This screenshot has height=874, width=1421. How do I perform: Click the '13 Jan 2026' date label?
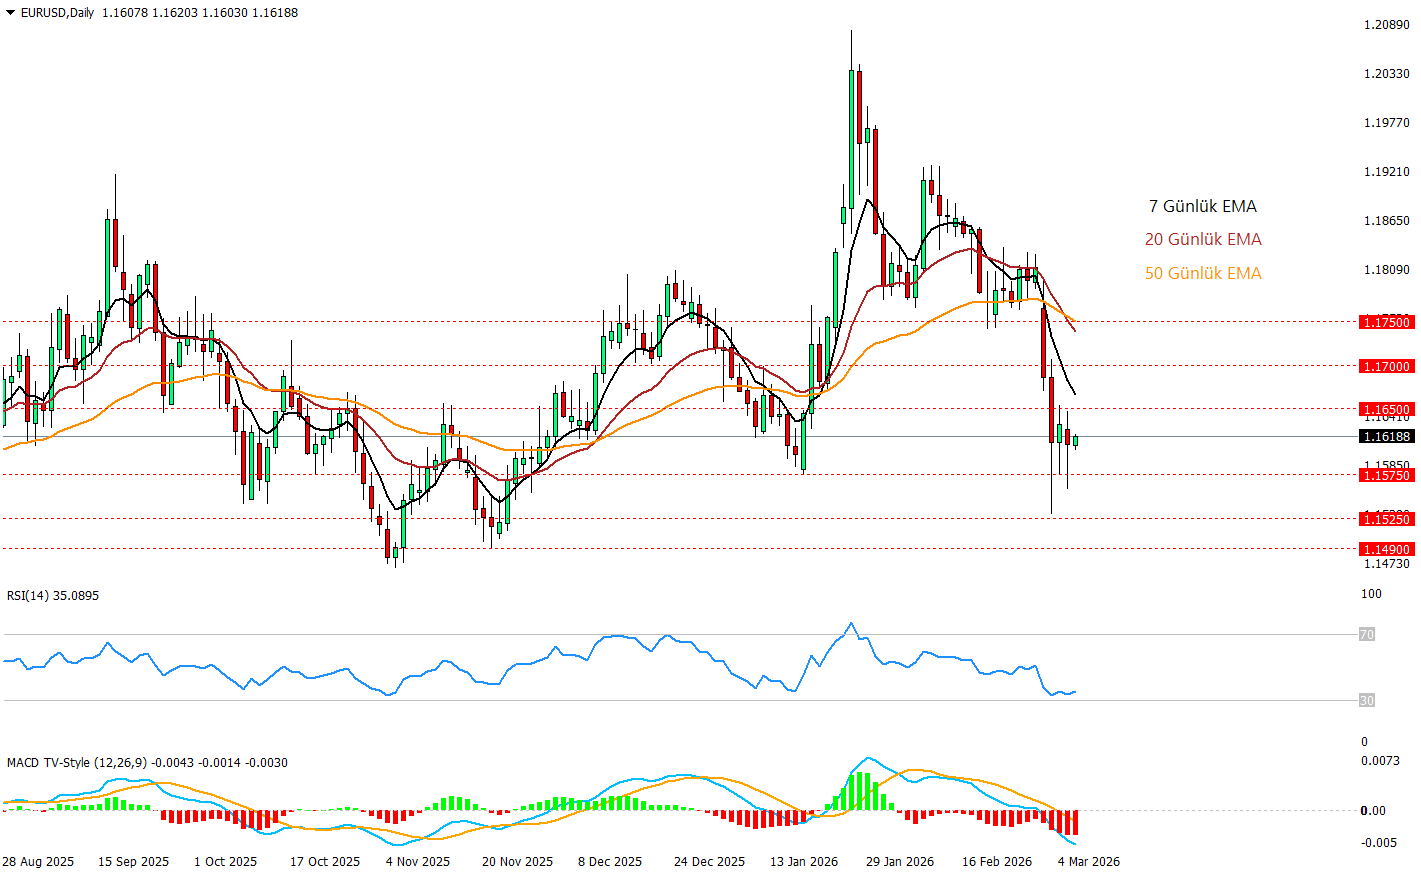803,861
